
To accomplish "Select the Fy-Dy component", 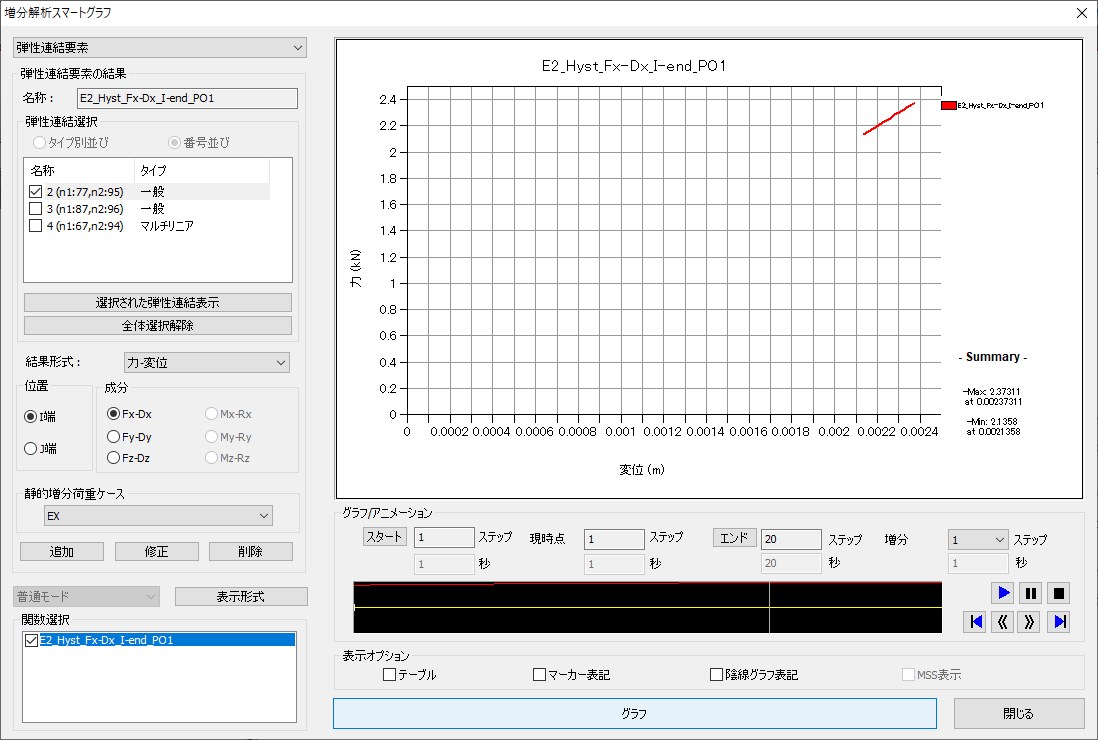I will click(x=113, y=437).
